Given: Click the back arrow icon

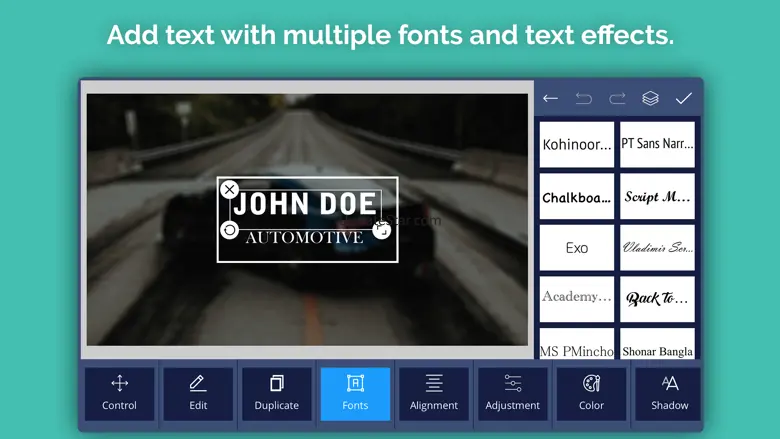Looking at the screenshot, I should [550, 98].
